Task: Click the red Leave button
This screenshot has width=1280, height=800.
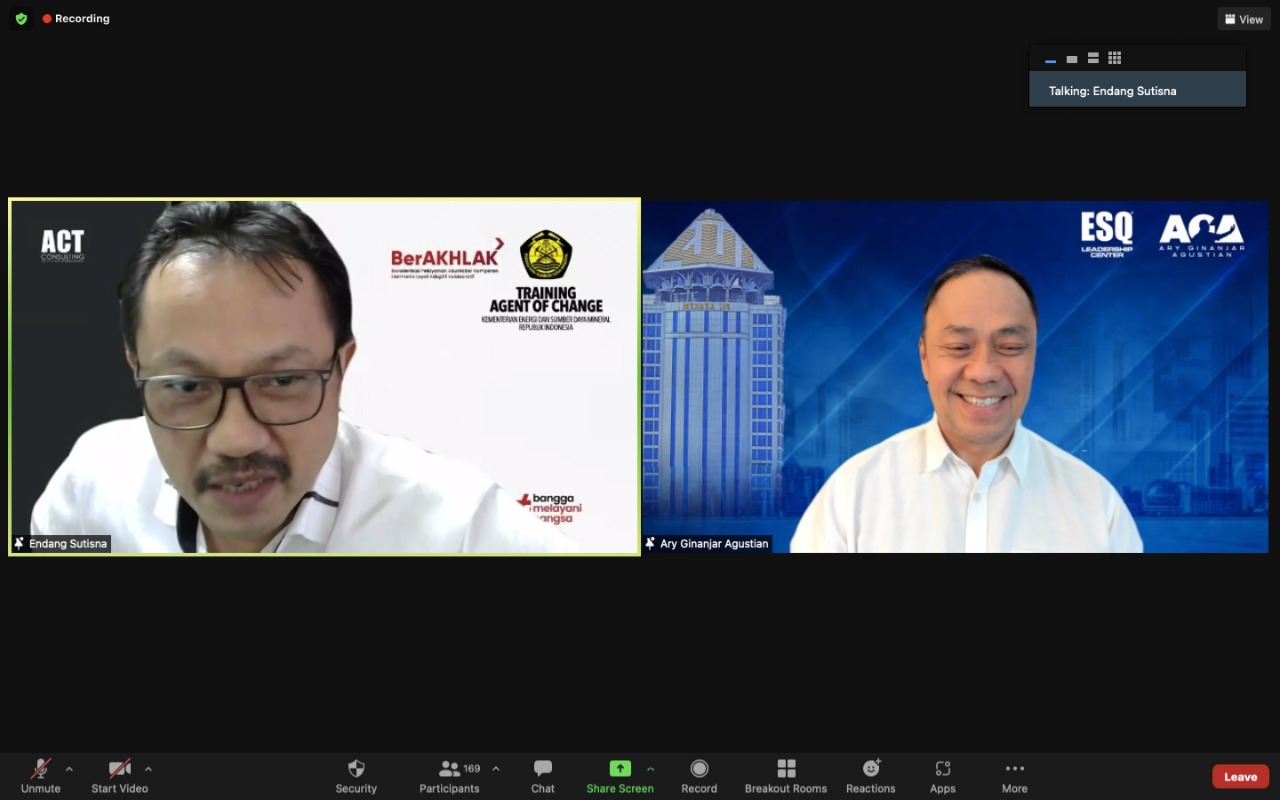Action: coord(1240,777)
